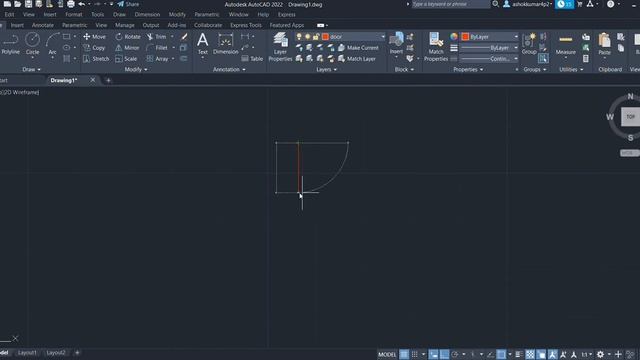Expand the Utilities panel

tap(571, 69)
